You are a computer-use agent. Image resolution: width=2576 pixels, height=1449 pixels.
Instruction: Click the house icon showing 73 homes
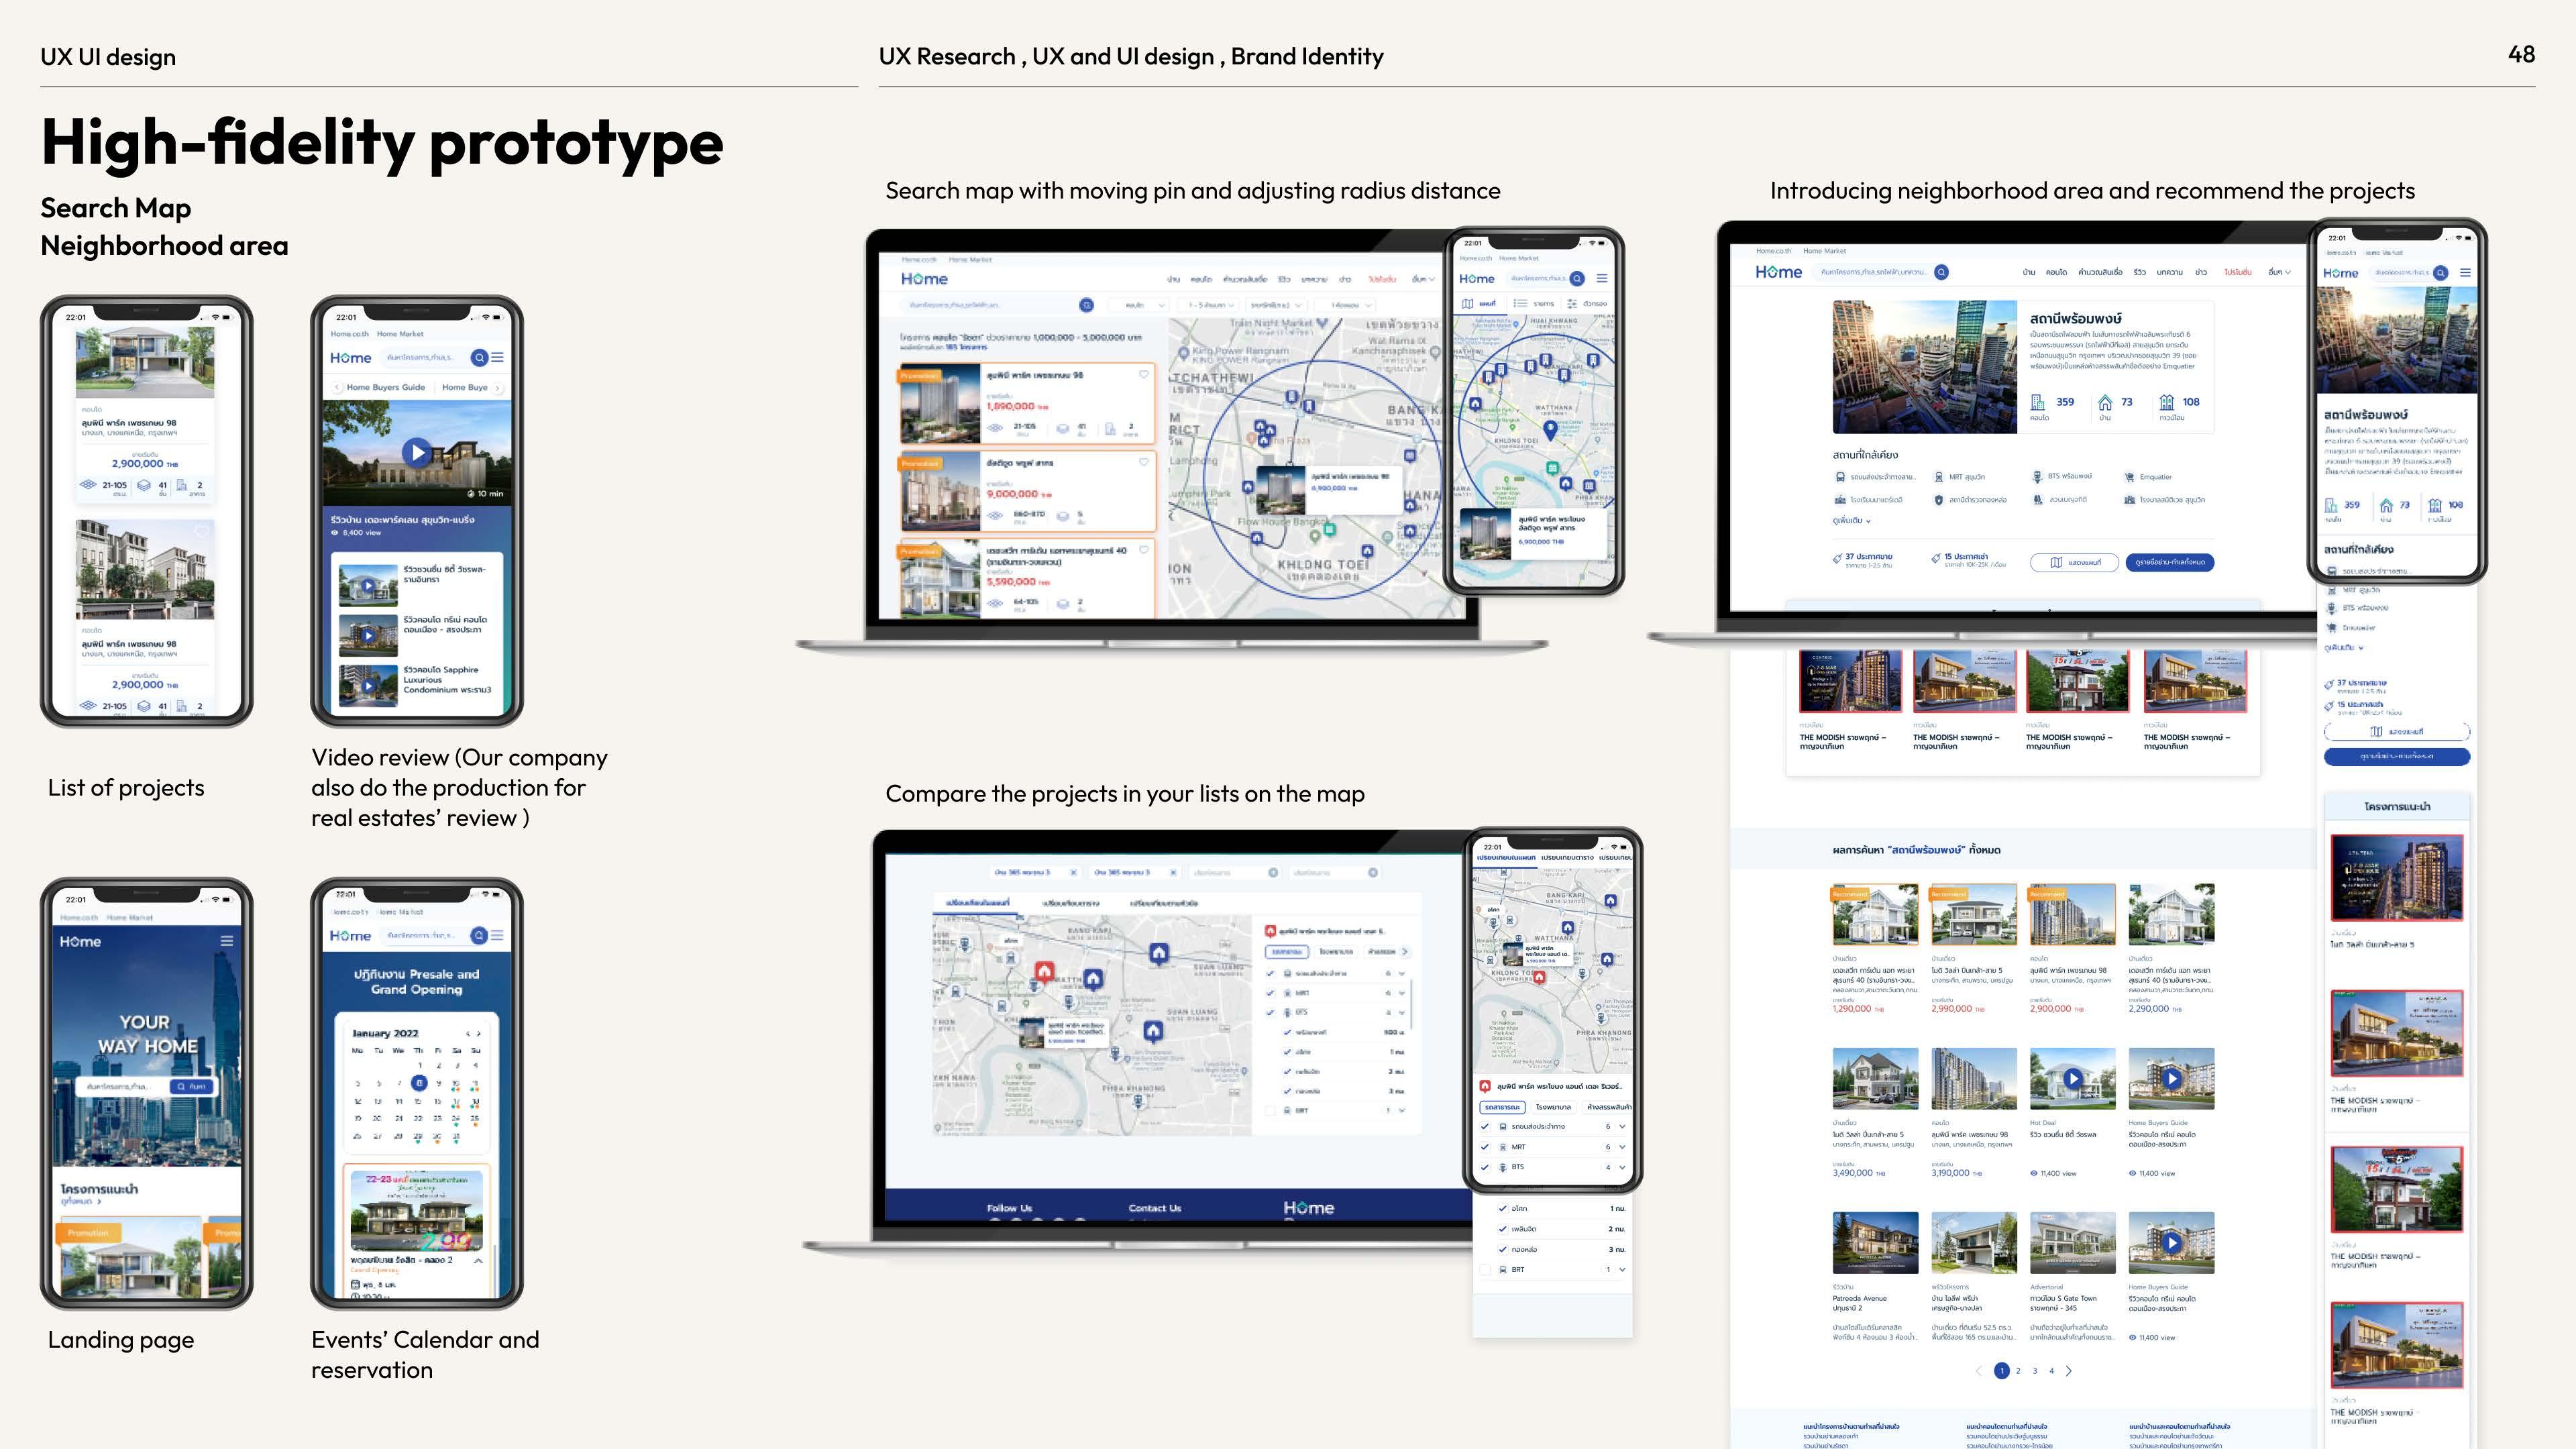[2105, 402]
